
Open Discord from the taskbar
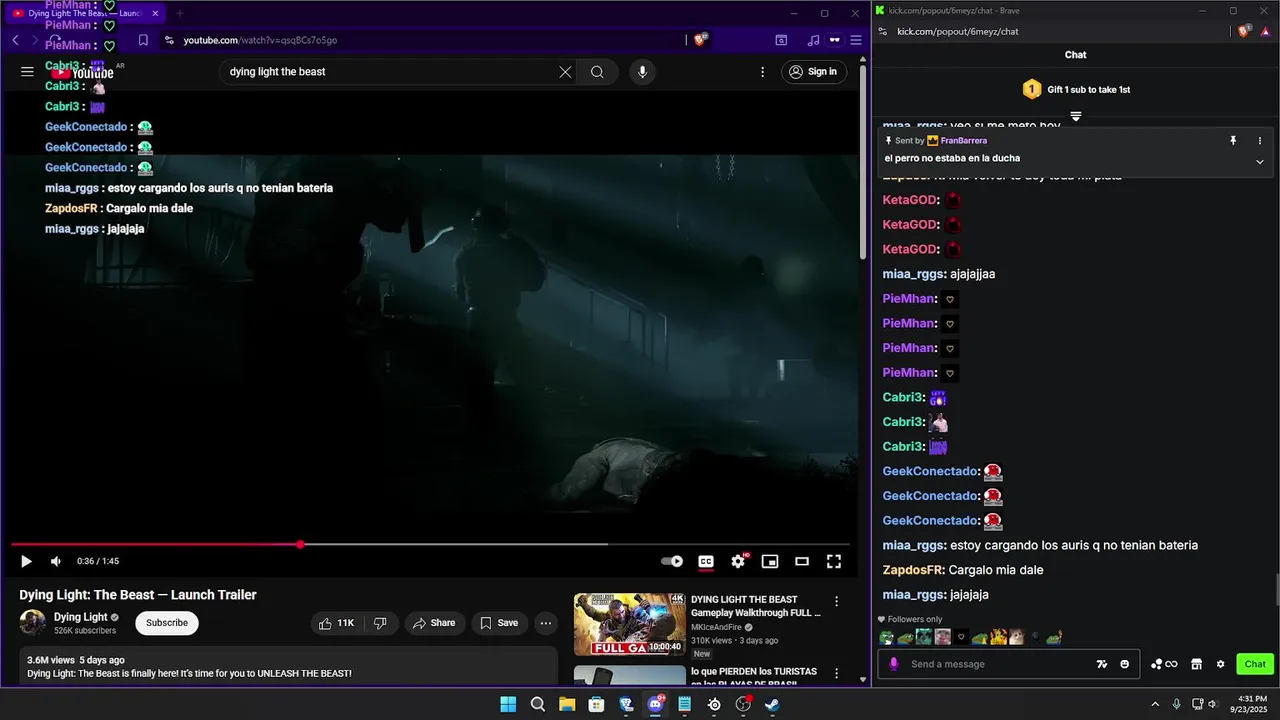pyautogui.click(x=656, y=704)
